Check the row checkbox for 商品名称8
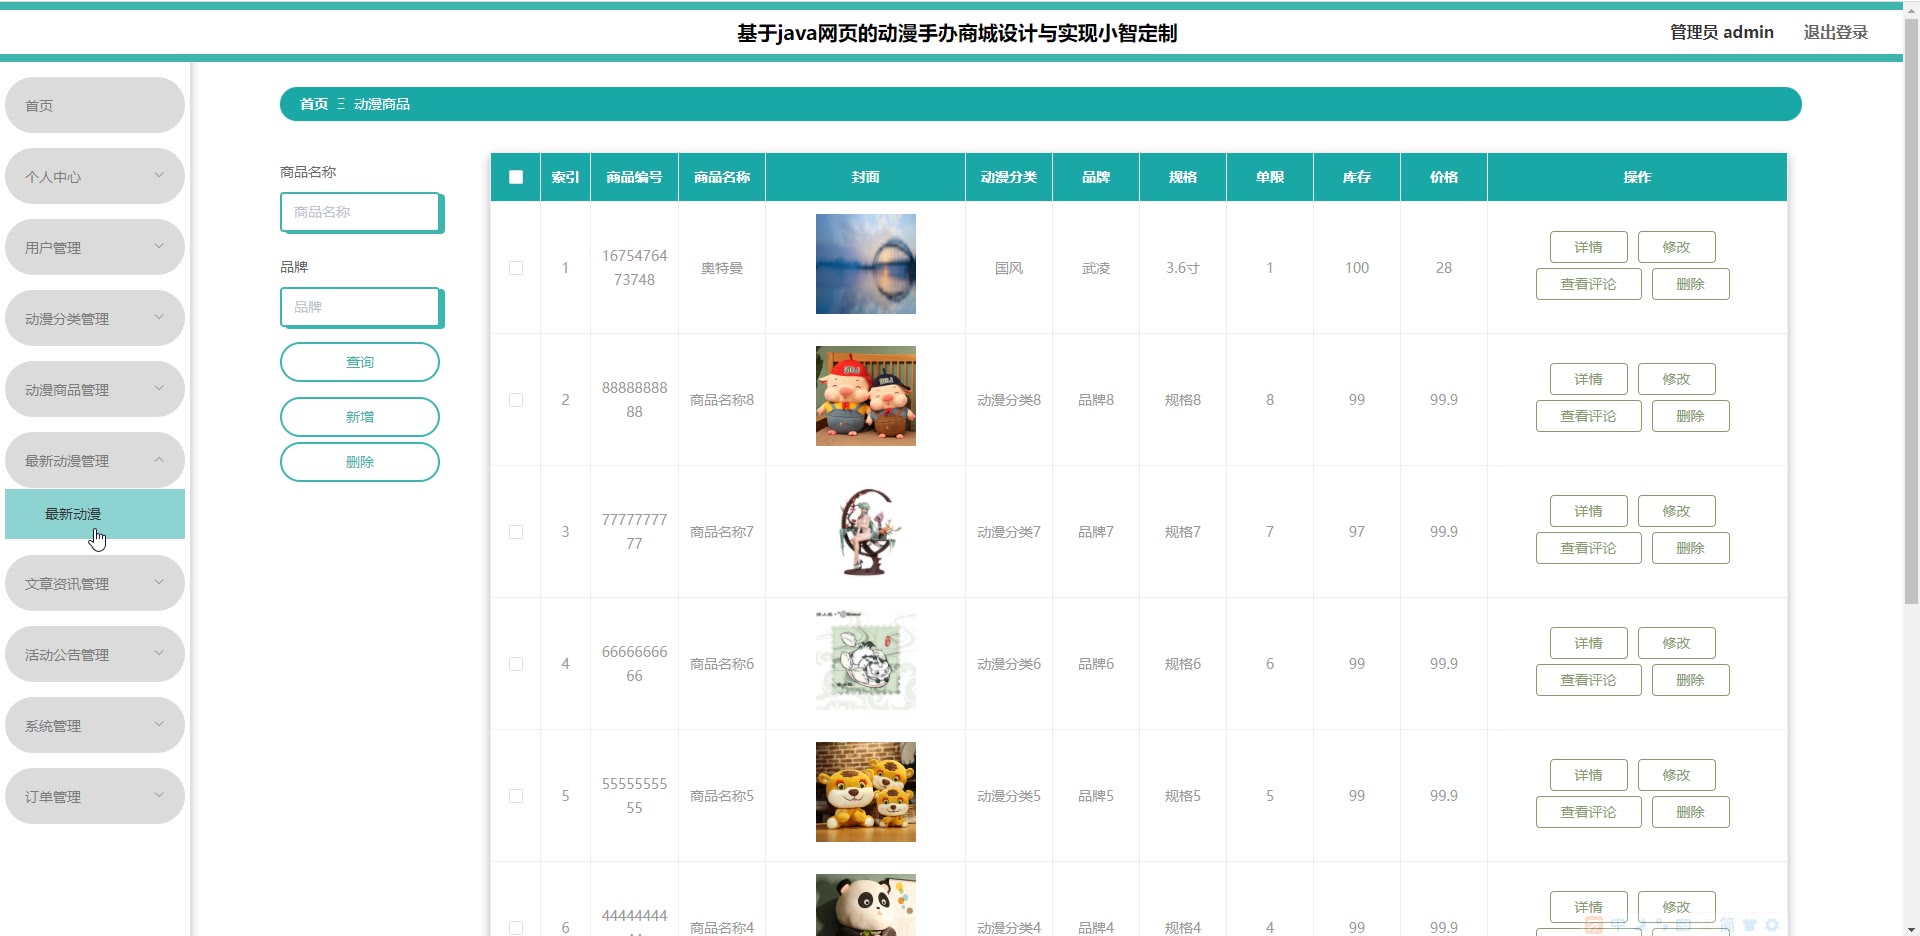Image resolution: width=1920 pixels, height=936 pixels. click(x=516, y=400)
